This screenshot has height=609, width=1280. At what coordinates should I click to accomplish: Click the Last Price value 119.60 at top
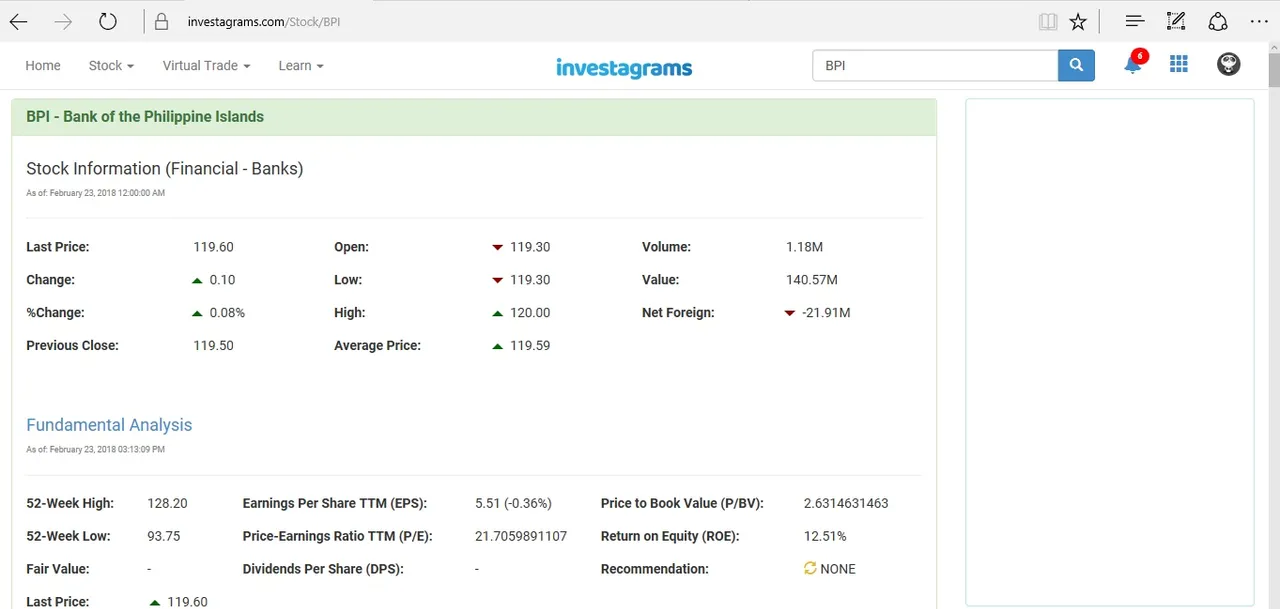pyautogui.click(x=213, y=247)
